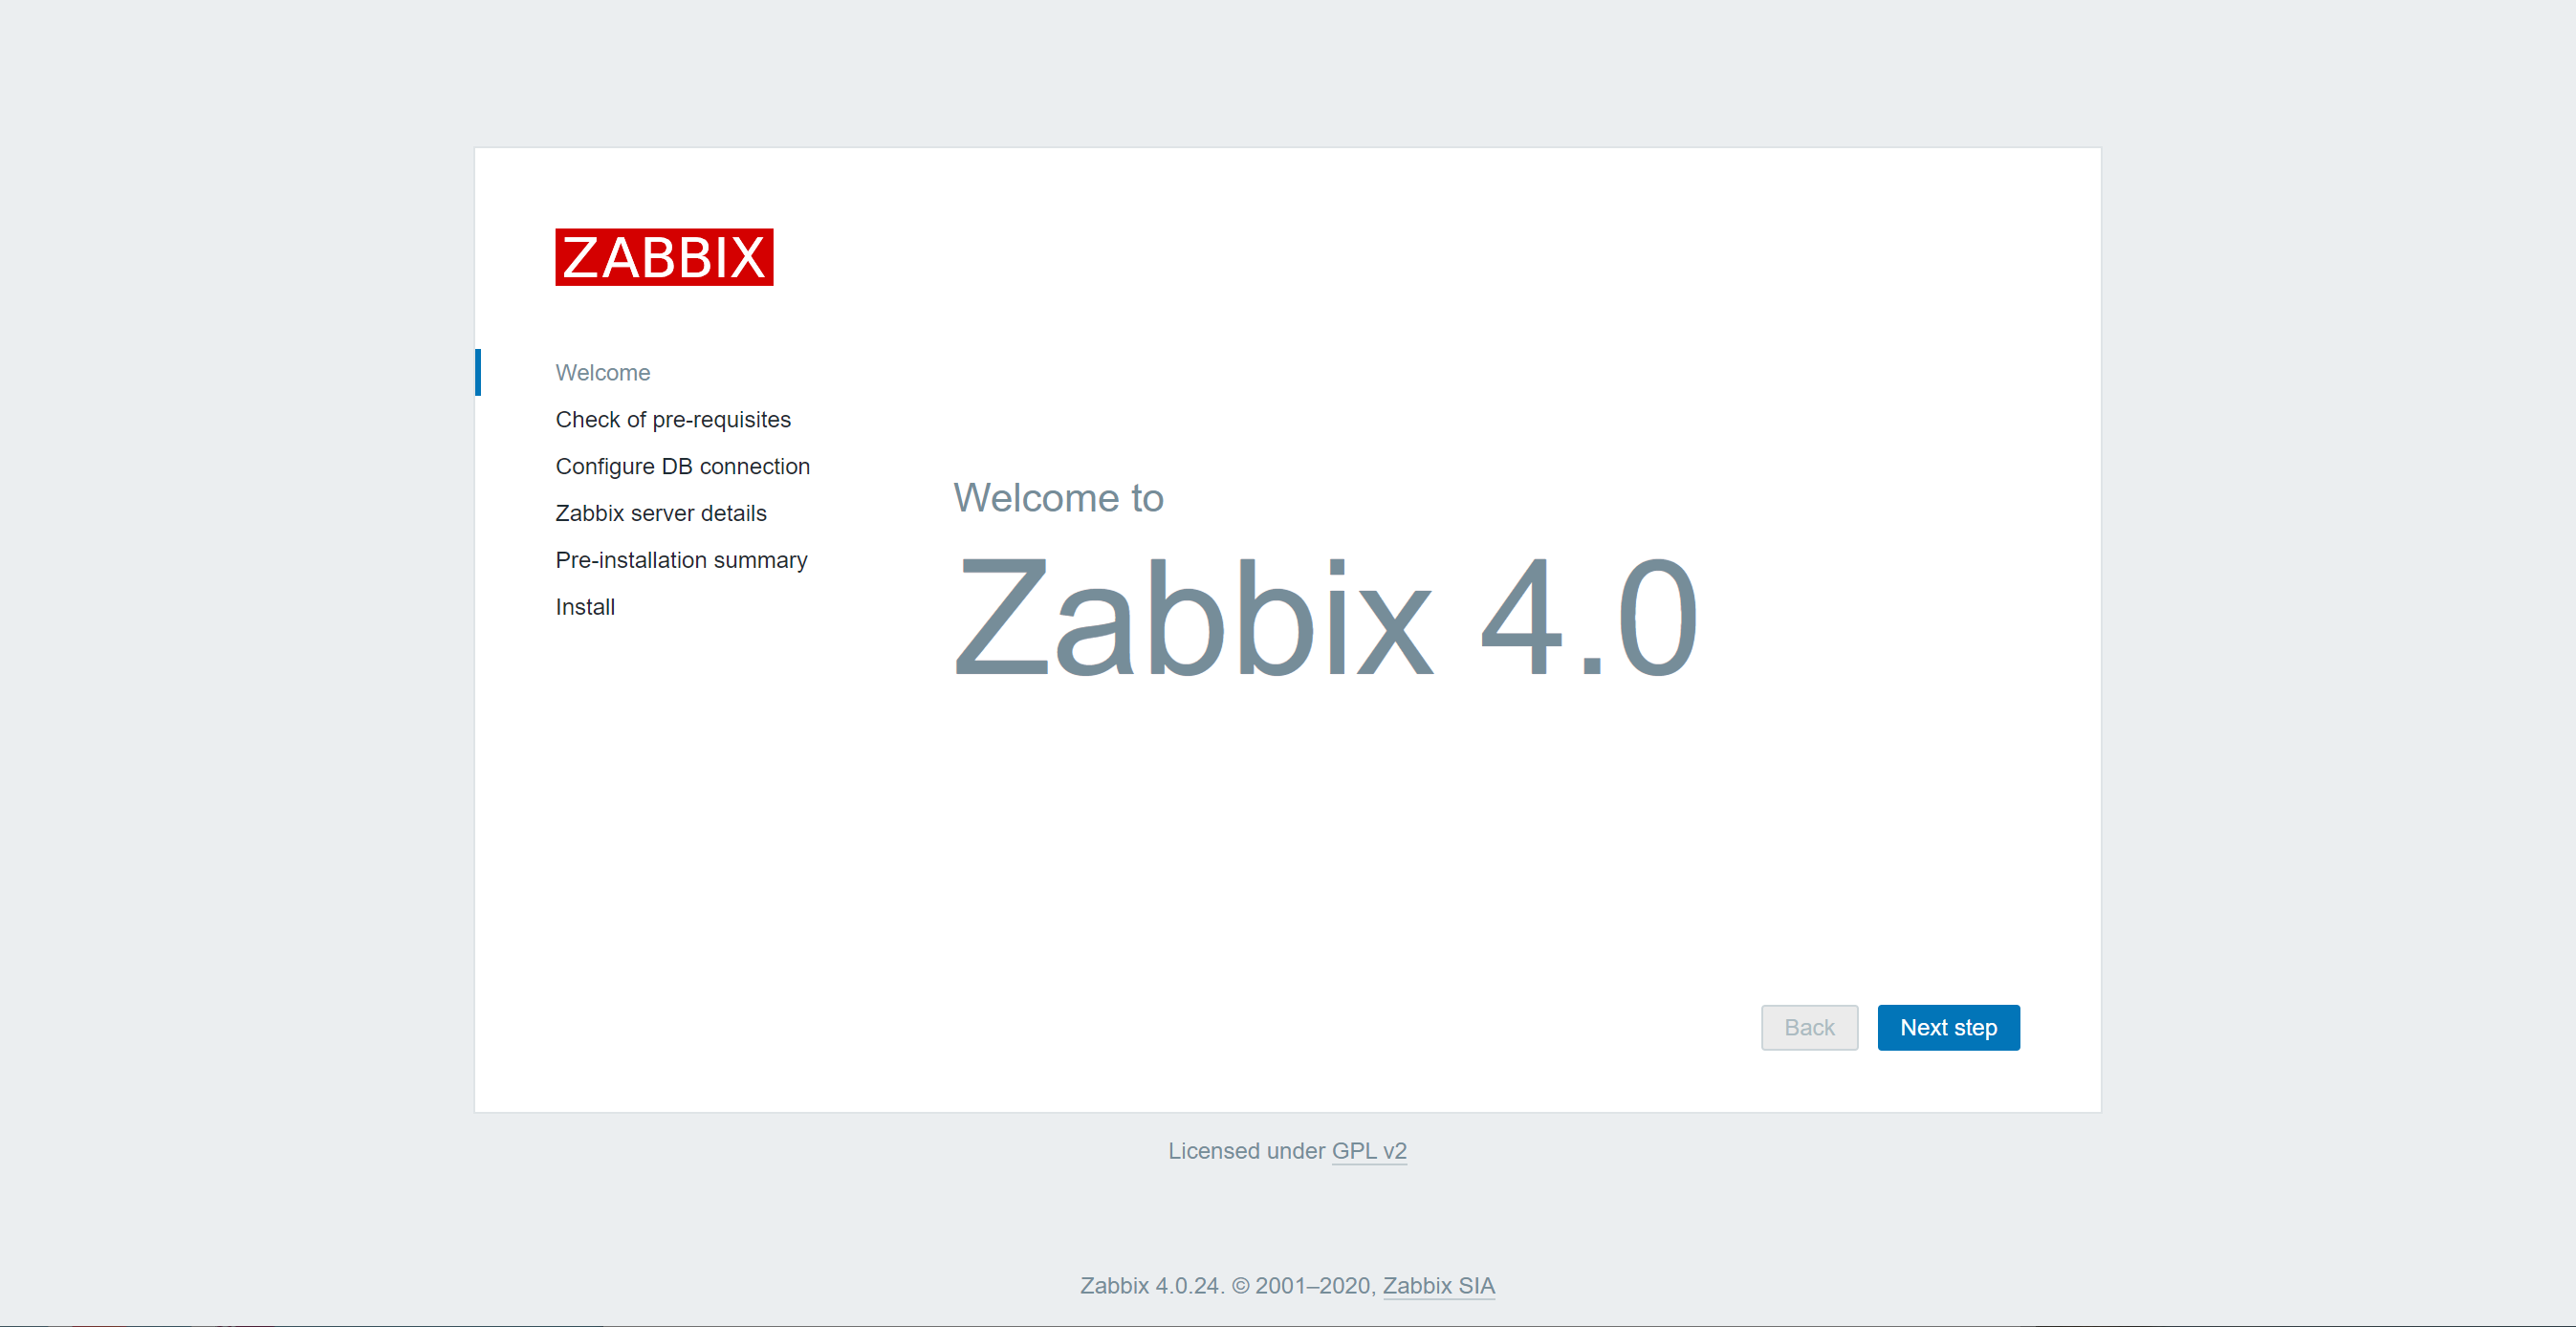Return to database setup via Configure DB connection

pyautogui.click(x=682, y=466)
